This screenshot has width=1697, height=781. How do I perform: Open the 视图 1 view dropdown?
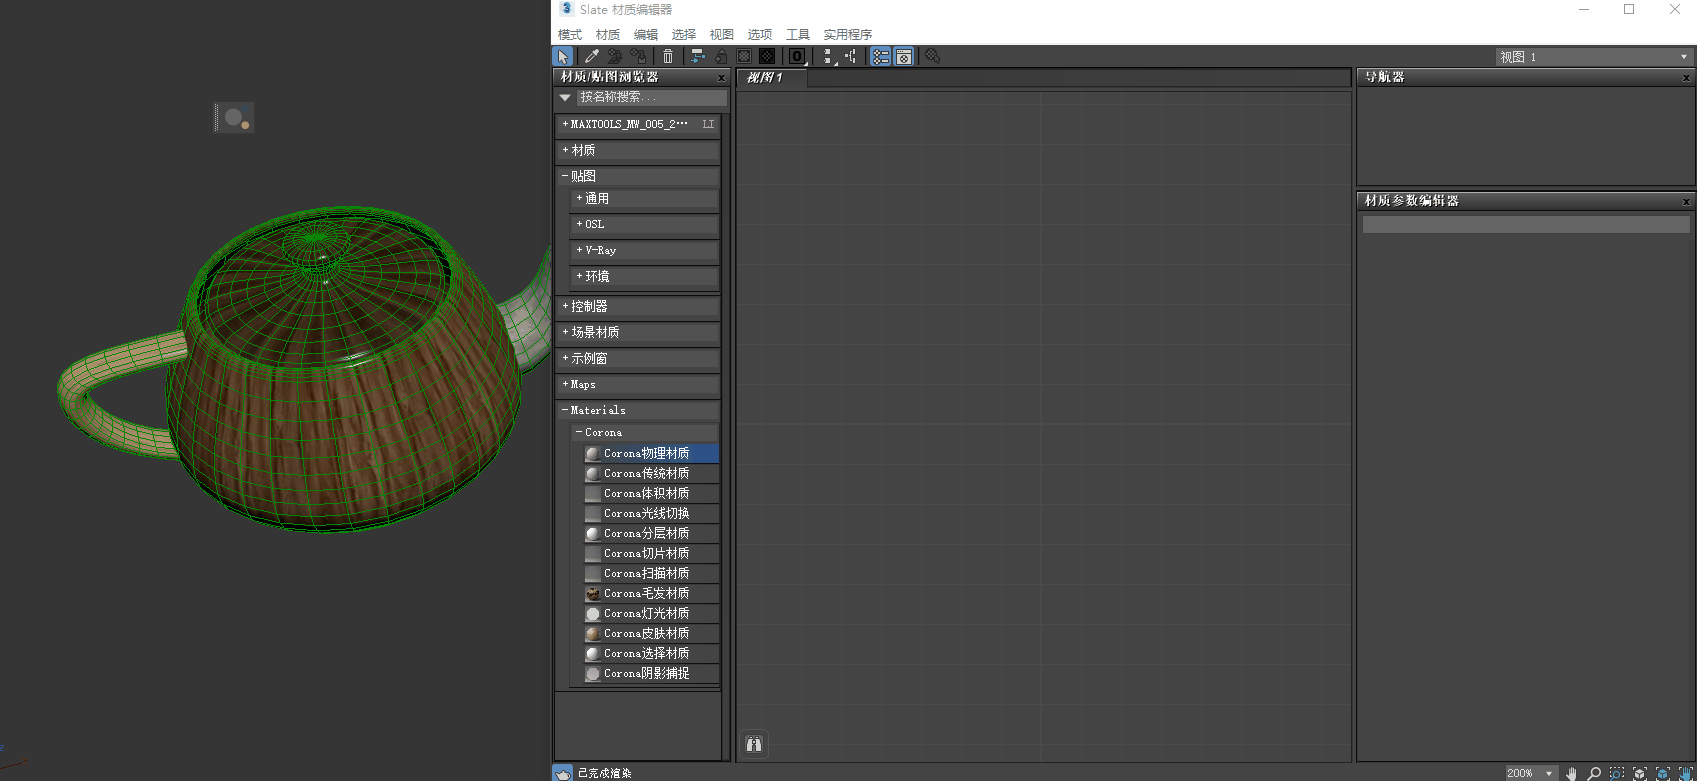(1593, 57)
